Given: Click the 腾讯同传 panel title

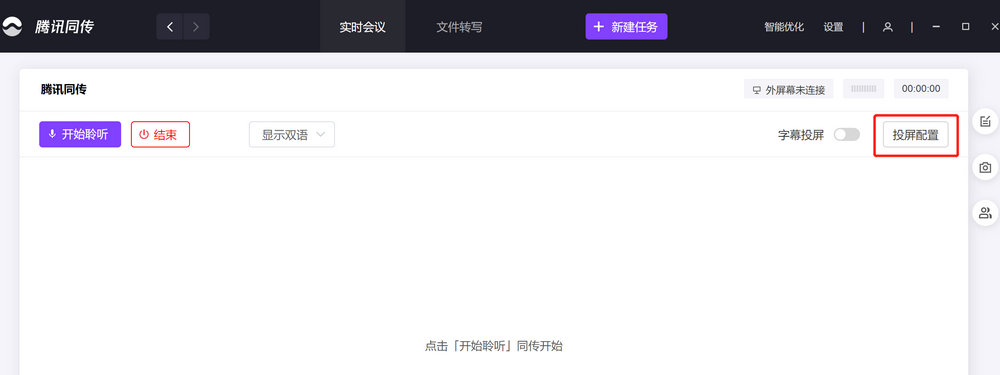Looking at the screenshot, I should tap(63, 89).
